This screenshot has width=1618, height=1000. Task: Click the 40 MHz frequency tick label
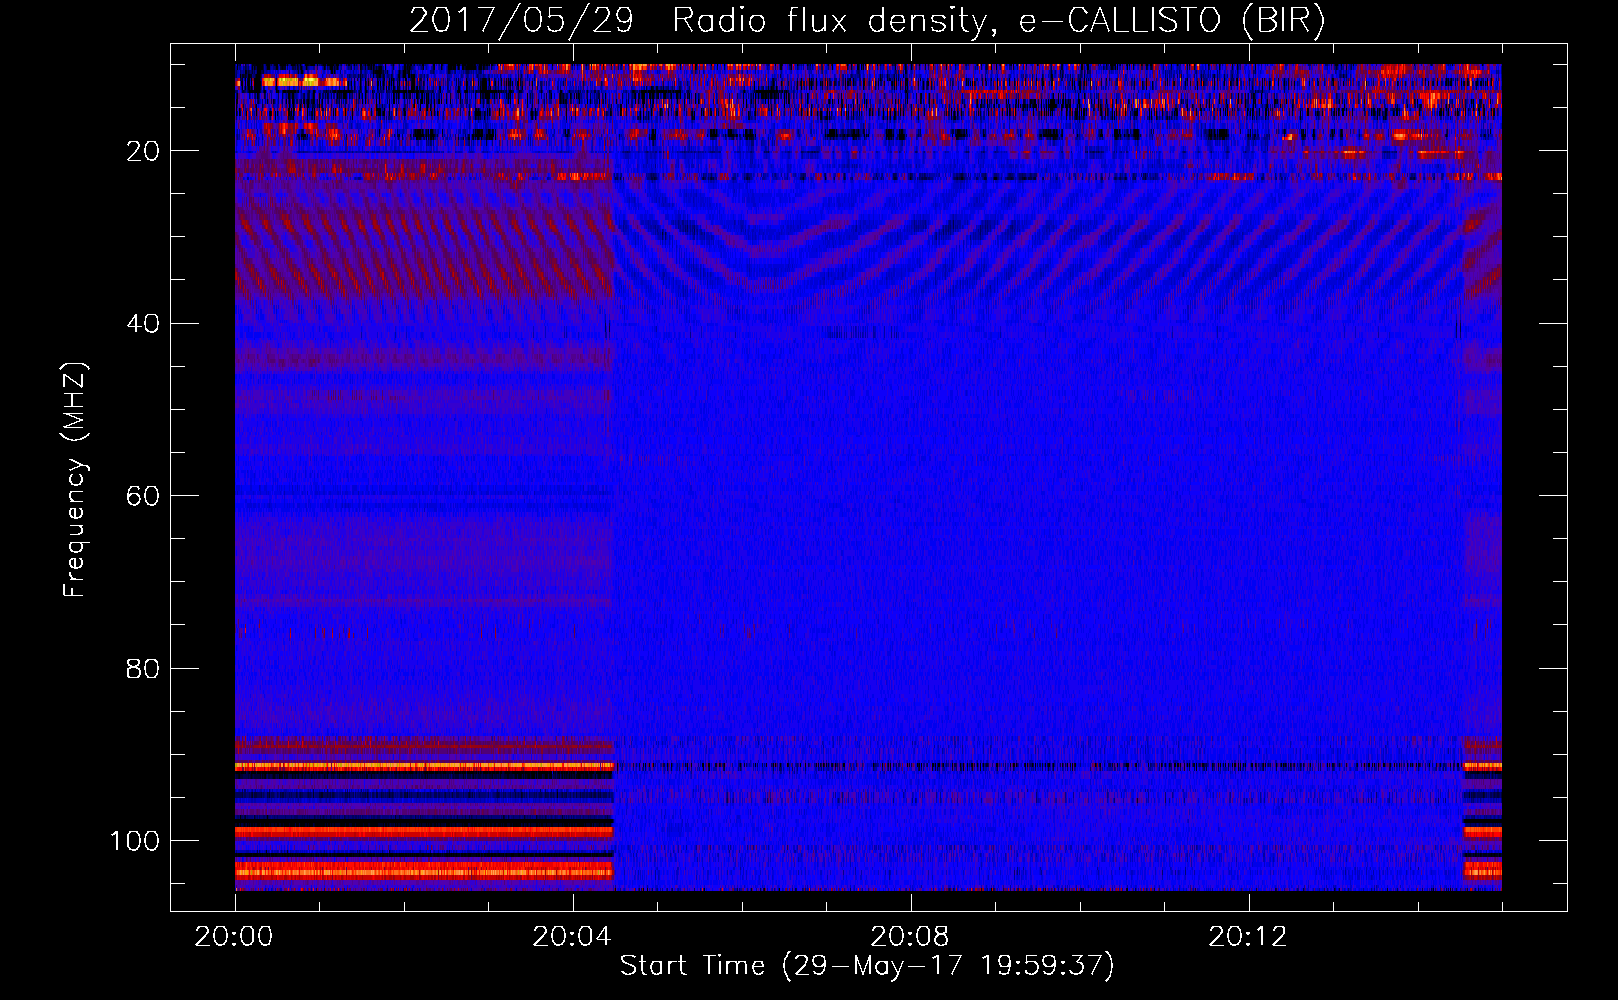pos(143,324)
